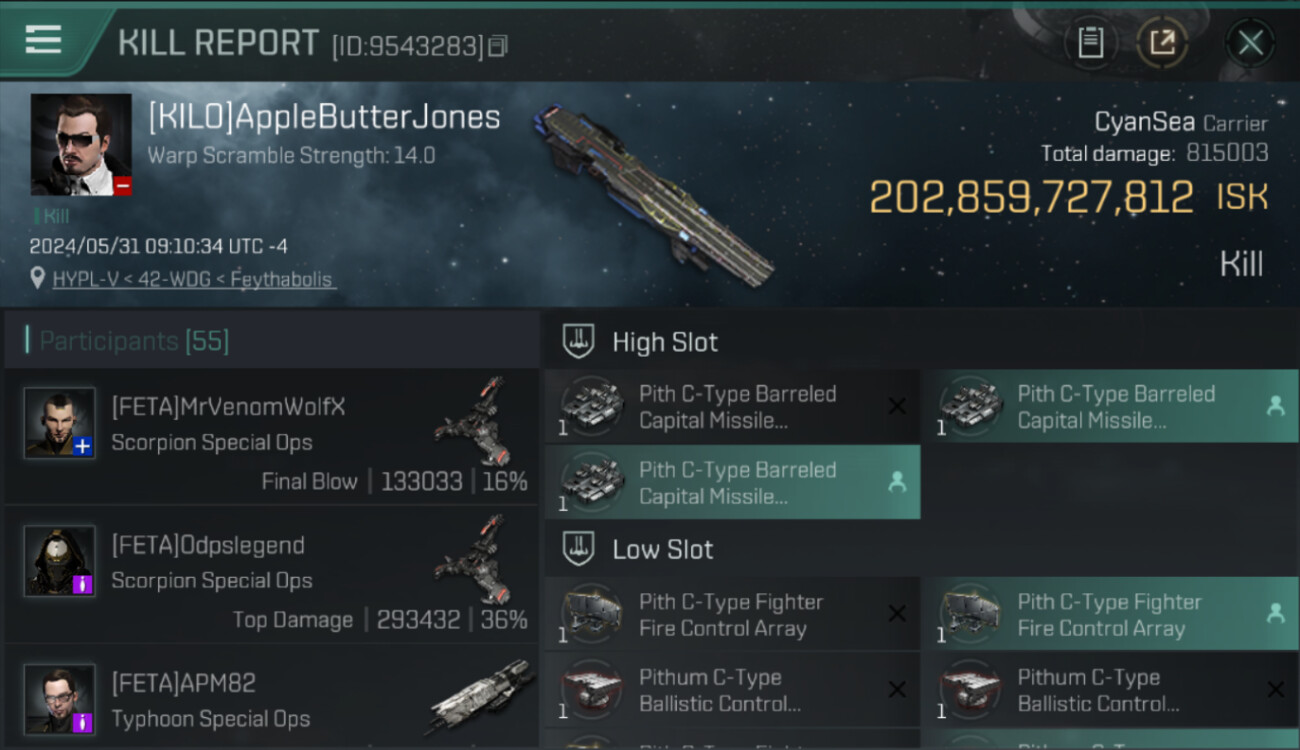Open HYPL-V location link
The image size is (1300, 750).
pos(194,279)
